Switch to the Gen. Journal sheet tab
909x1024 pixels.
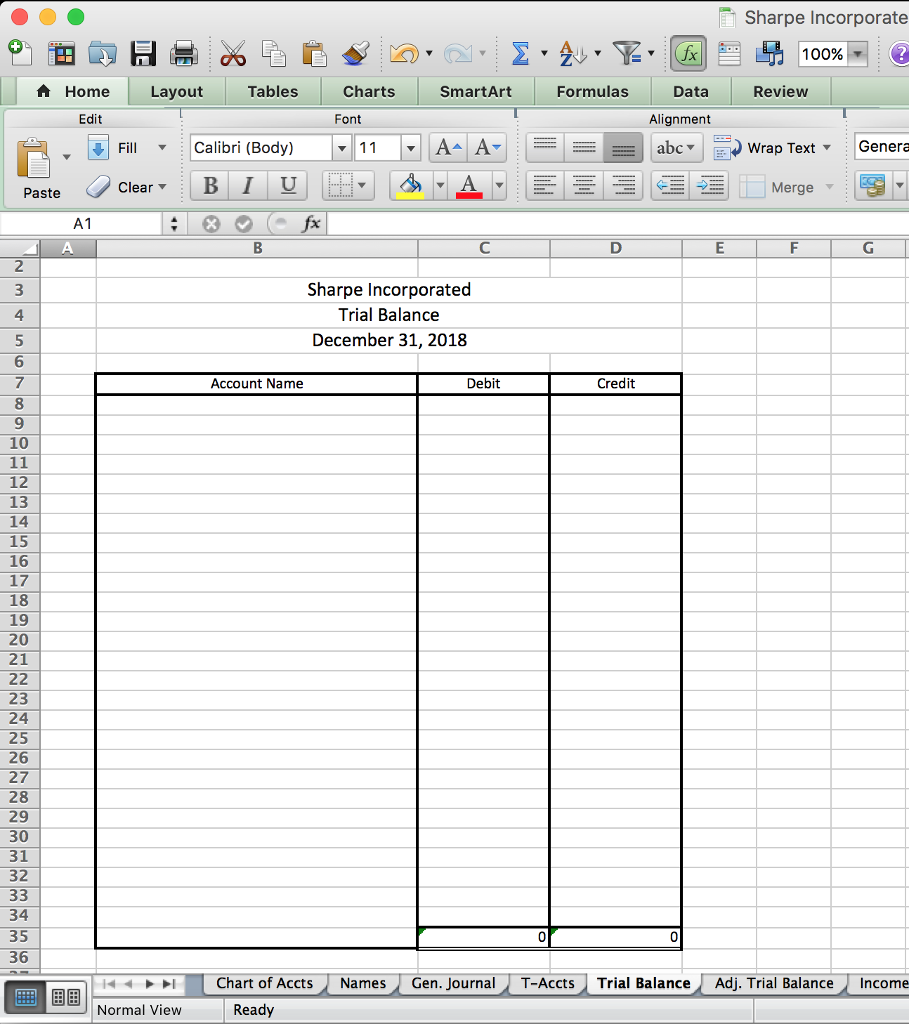click(x=453, y=983)
